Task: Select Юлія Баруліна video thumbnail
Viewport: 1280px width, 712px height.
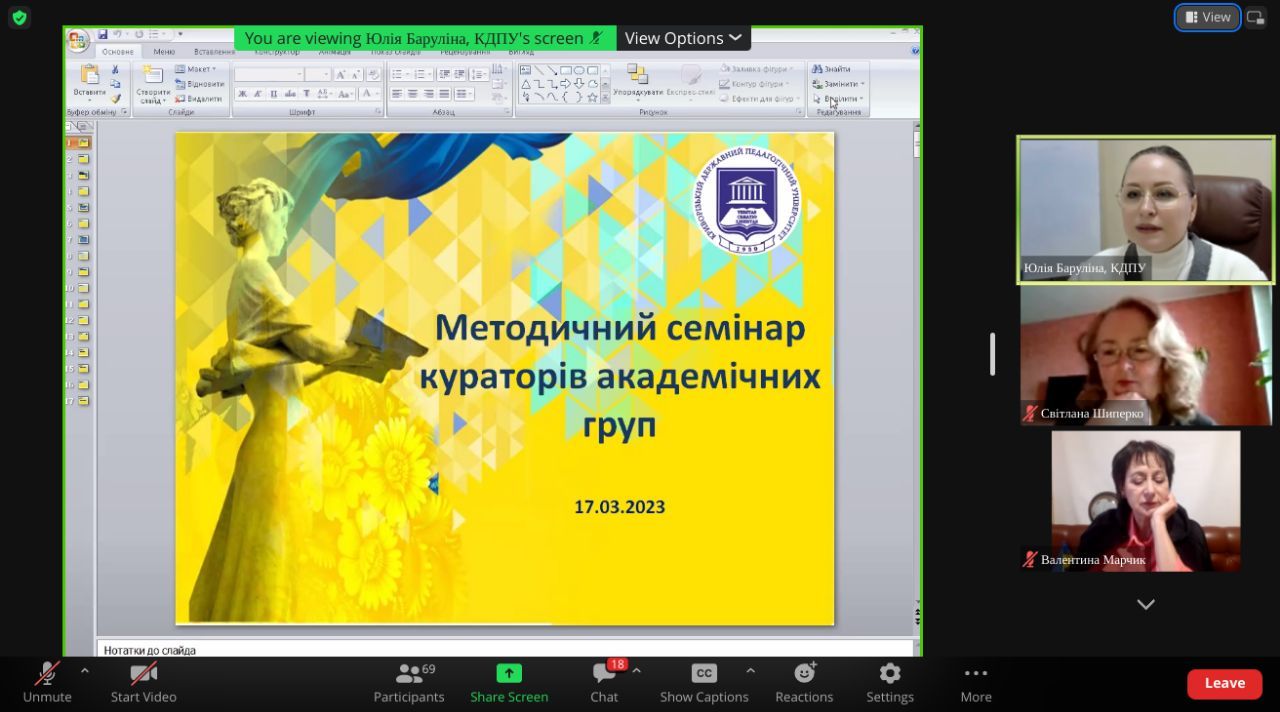Action: [1145, 210]
